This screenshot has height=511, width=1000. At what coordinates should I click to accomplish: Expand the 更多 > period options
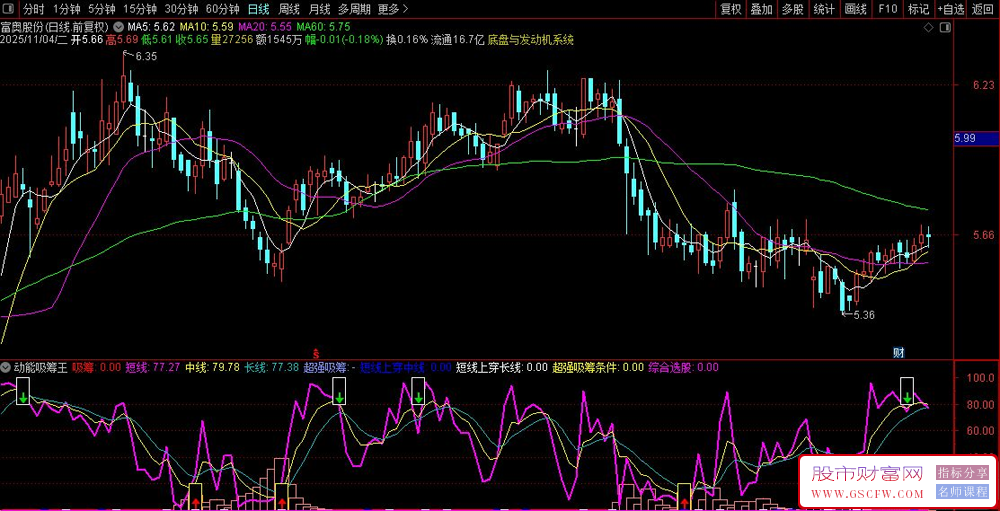(393, 9)
